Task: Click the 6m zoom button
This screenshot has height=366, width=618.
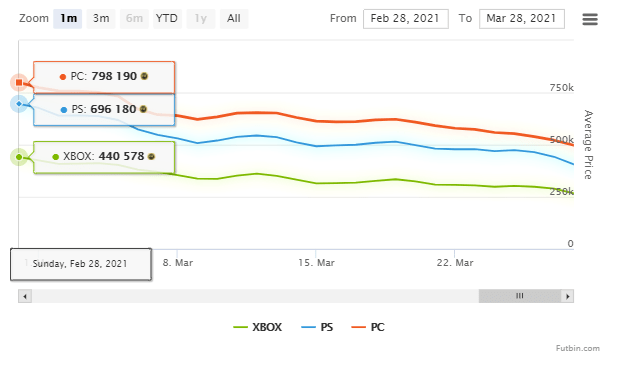Action: [134, 19]
